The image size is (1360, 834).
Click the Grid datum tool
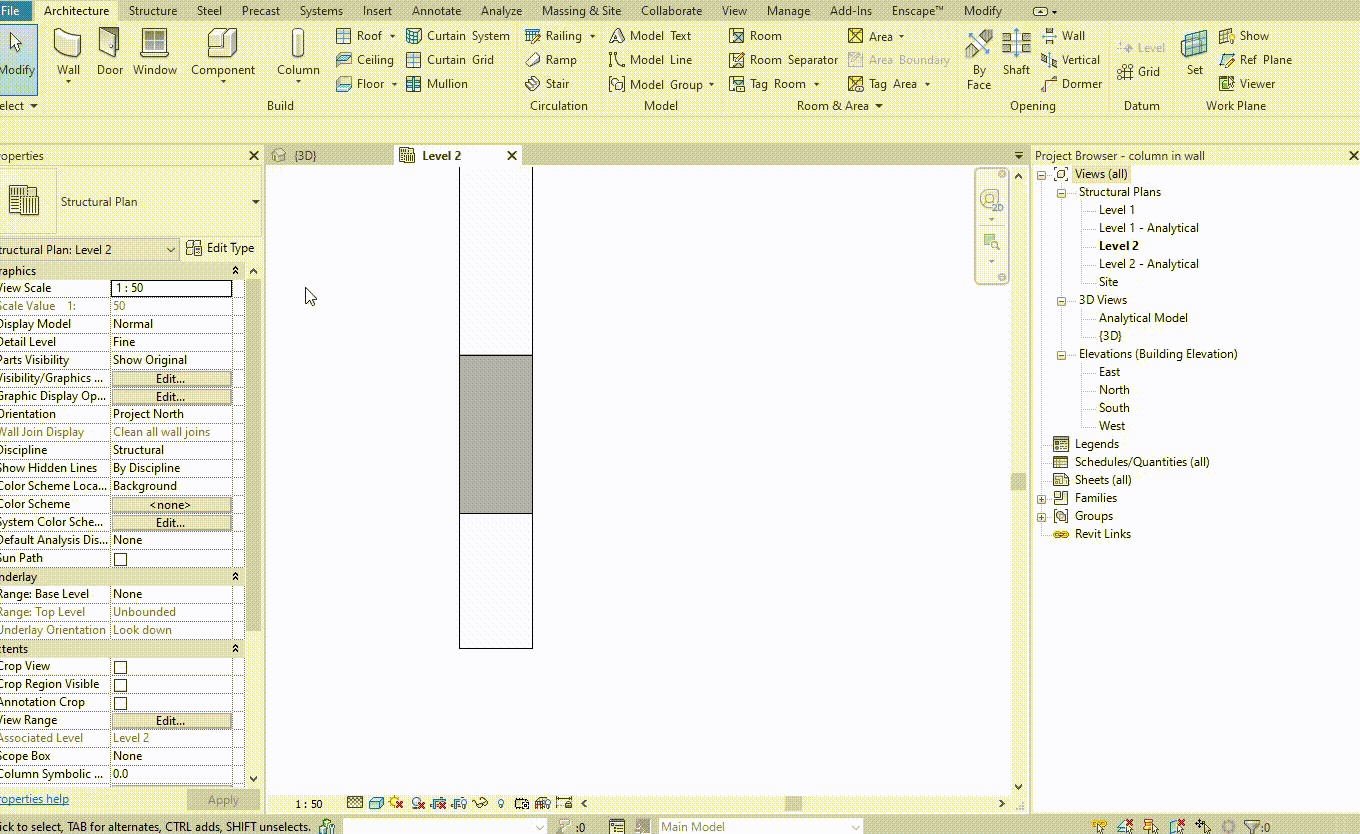(x=1139, y=72)
